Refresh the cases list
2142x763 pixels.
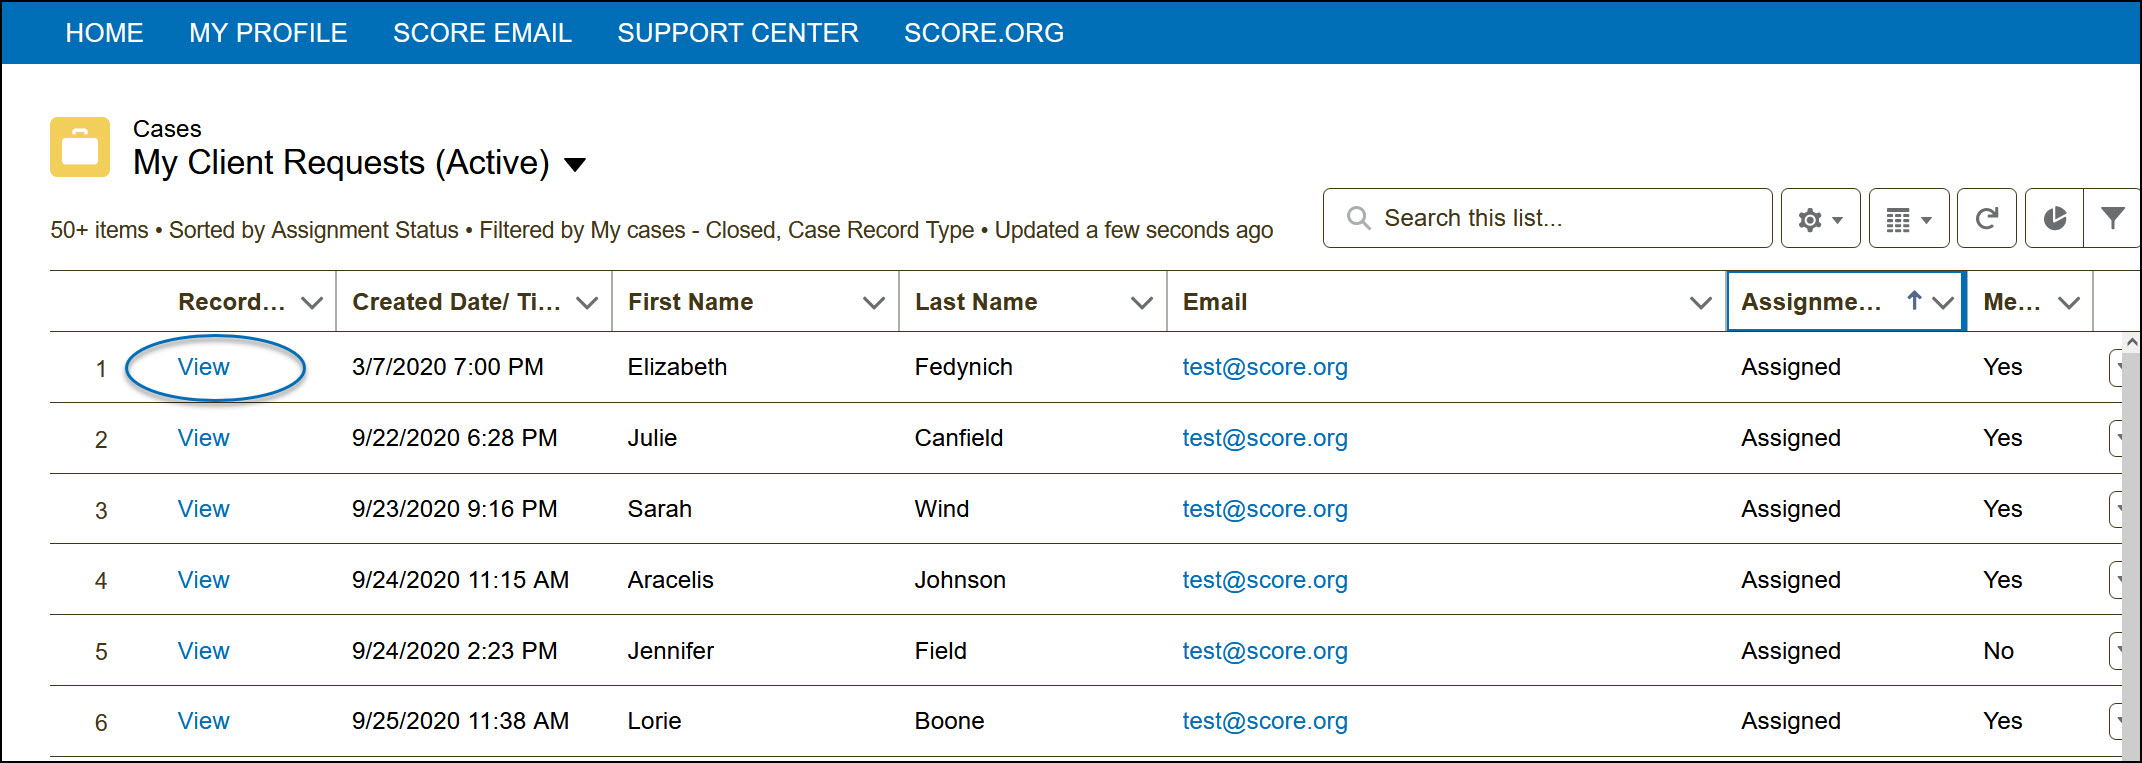(x=1988, y=219)
